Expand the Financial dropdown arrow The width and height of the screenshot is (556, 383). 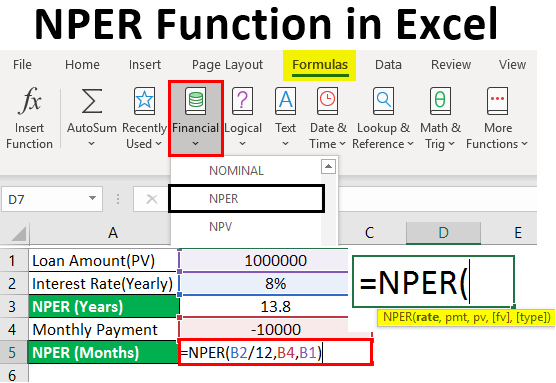pyautogui.click(x=195, y=144)
